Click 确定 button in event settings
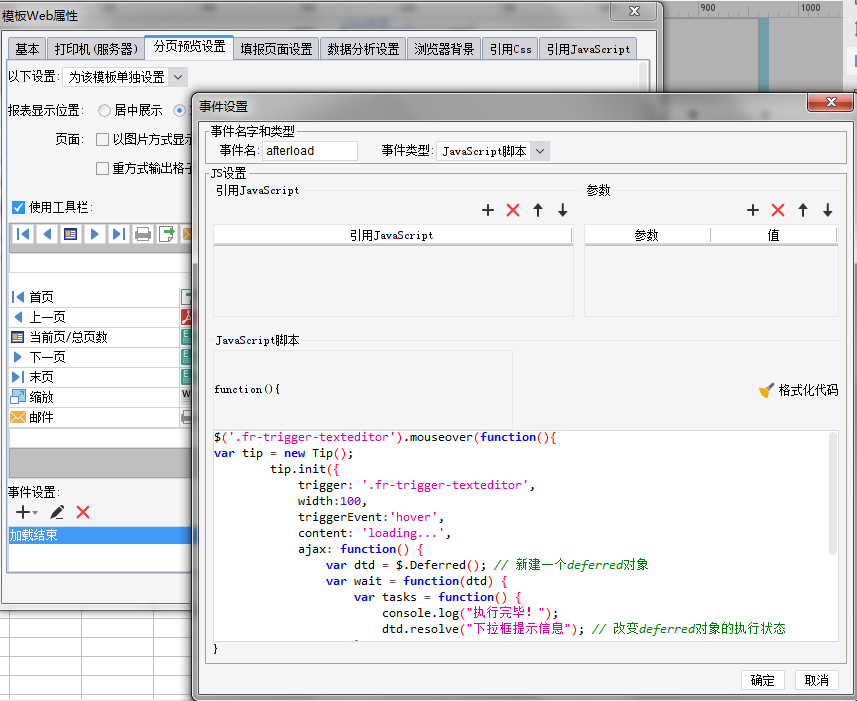Screen dimensions: 857x701 click(x=762, y=680)
